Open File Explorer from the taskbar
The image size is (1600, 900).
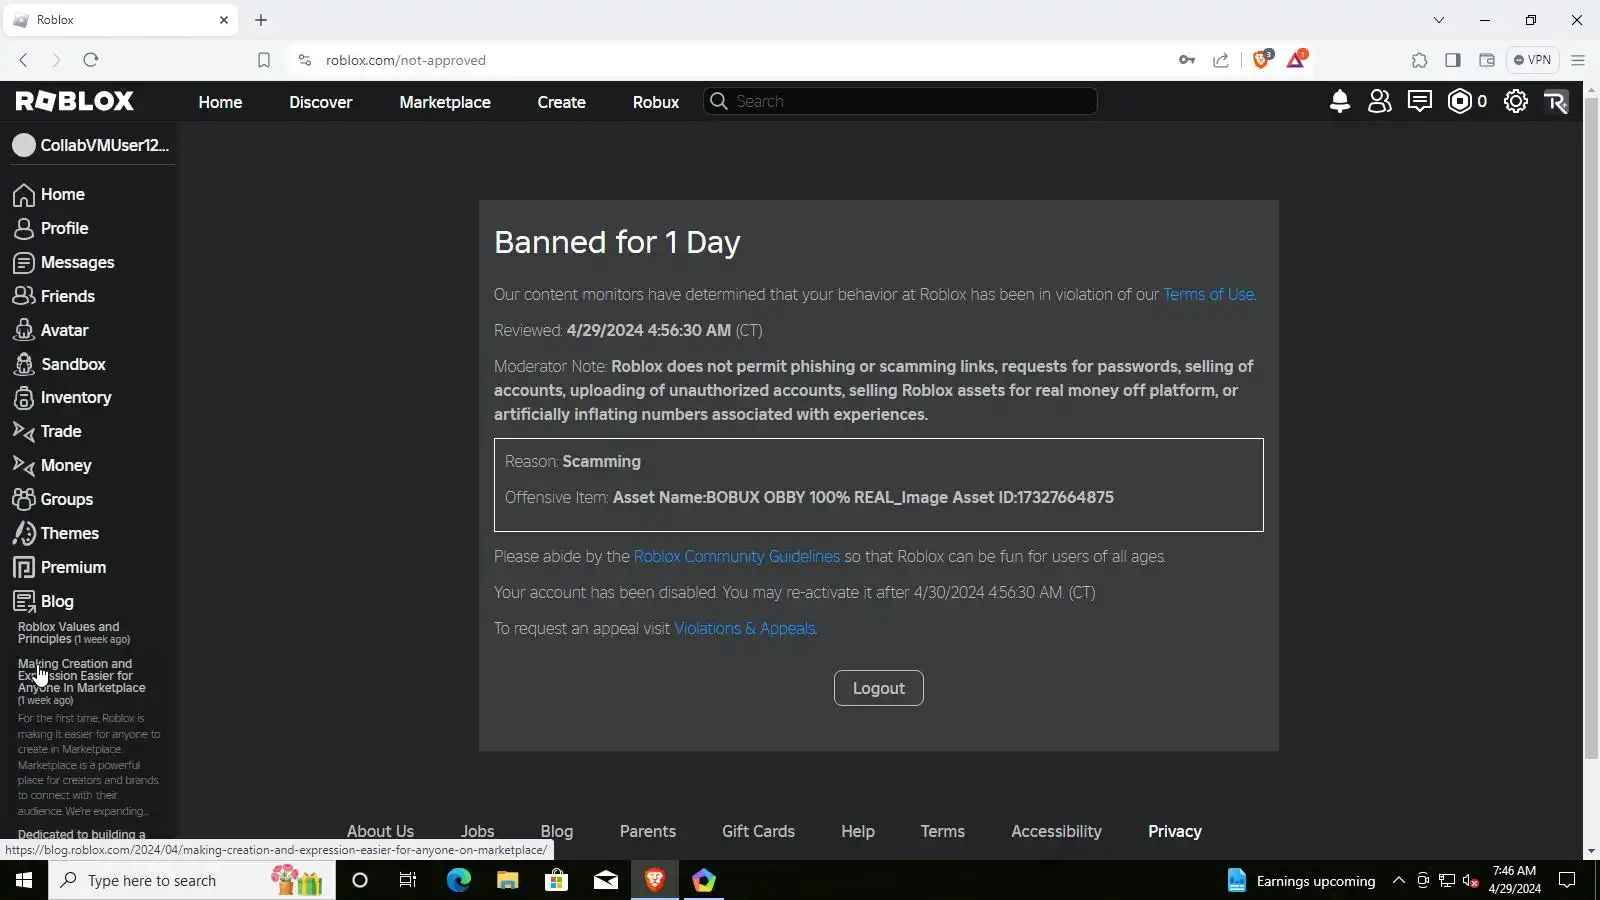point(508,881)
